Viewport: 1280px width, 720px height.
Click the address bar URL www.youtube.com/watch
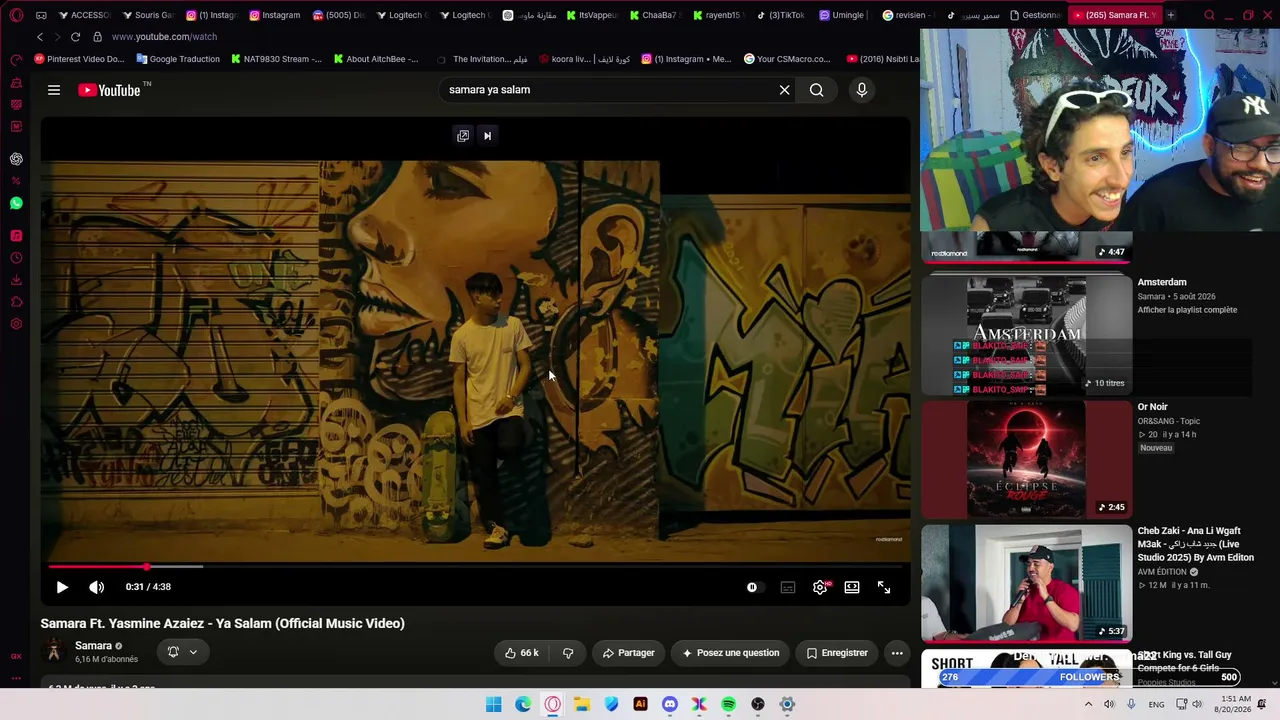tap(164, 37)
